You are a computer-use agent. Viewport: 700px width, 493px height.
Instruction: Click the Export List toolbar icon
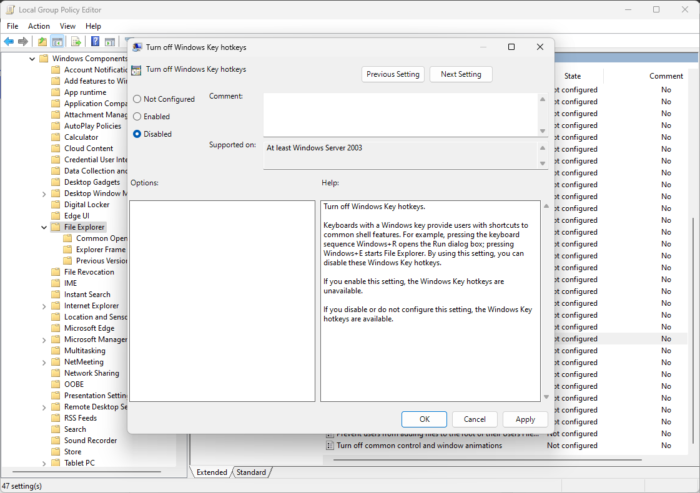[x=76, y=42]
